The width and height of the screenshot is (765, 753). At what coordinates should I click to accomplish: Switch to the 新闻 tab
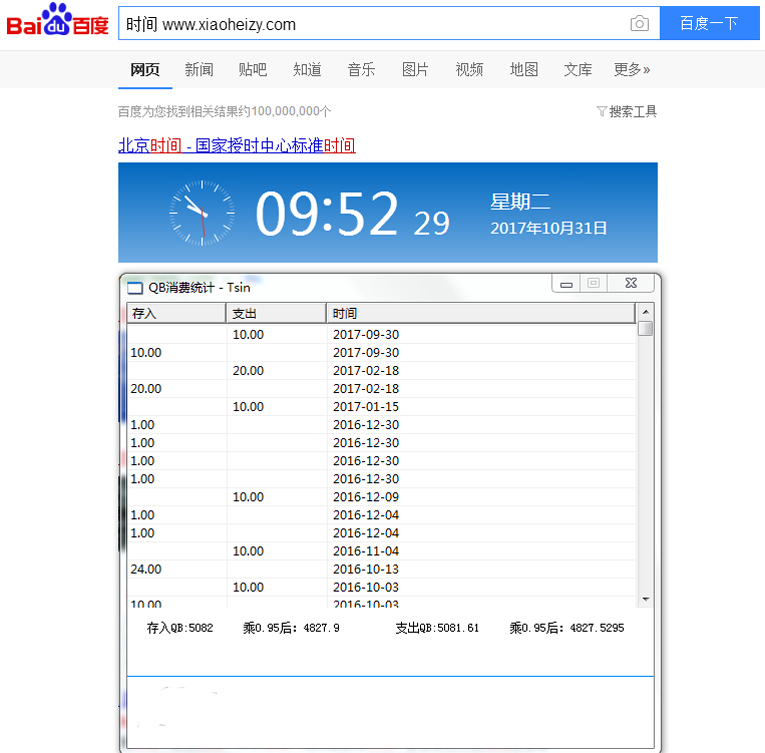point(199,69)
